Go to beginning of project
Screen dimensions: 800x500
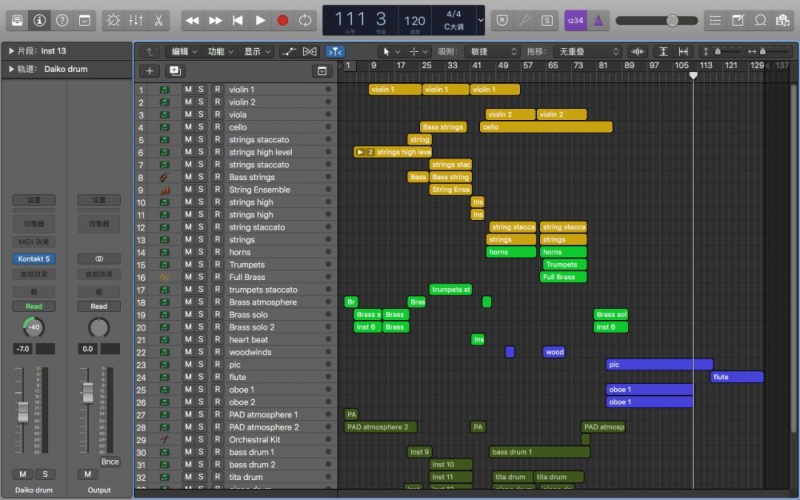[x=238, y=20]
